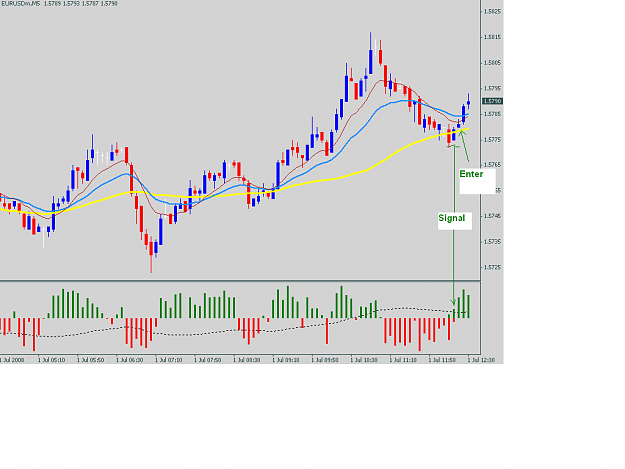Click the 1.5725 price axis label

pyautogui.click(x=492, y=267)
